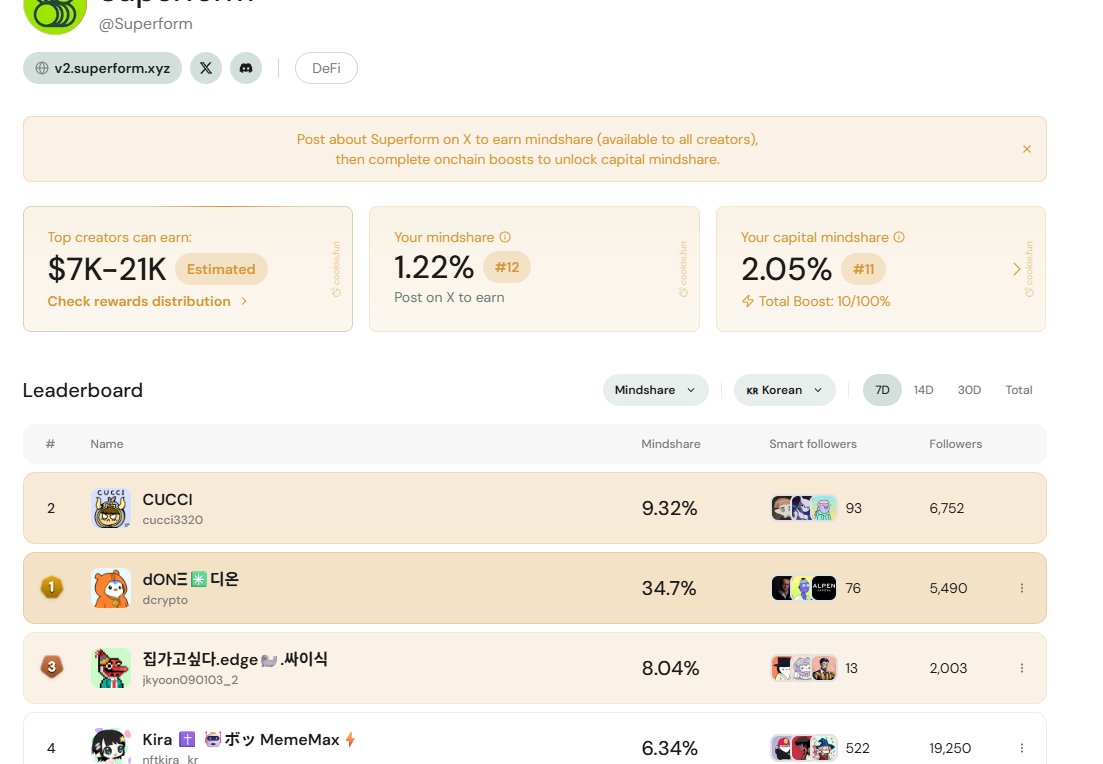
Task: Click the #12 mindshare rank badge
Action: pyautogui.click(x=506, y=267)
